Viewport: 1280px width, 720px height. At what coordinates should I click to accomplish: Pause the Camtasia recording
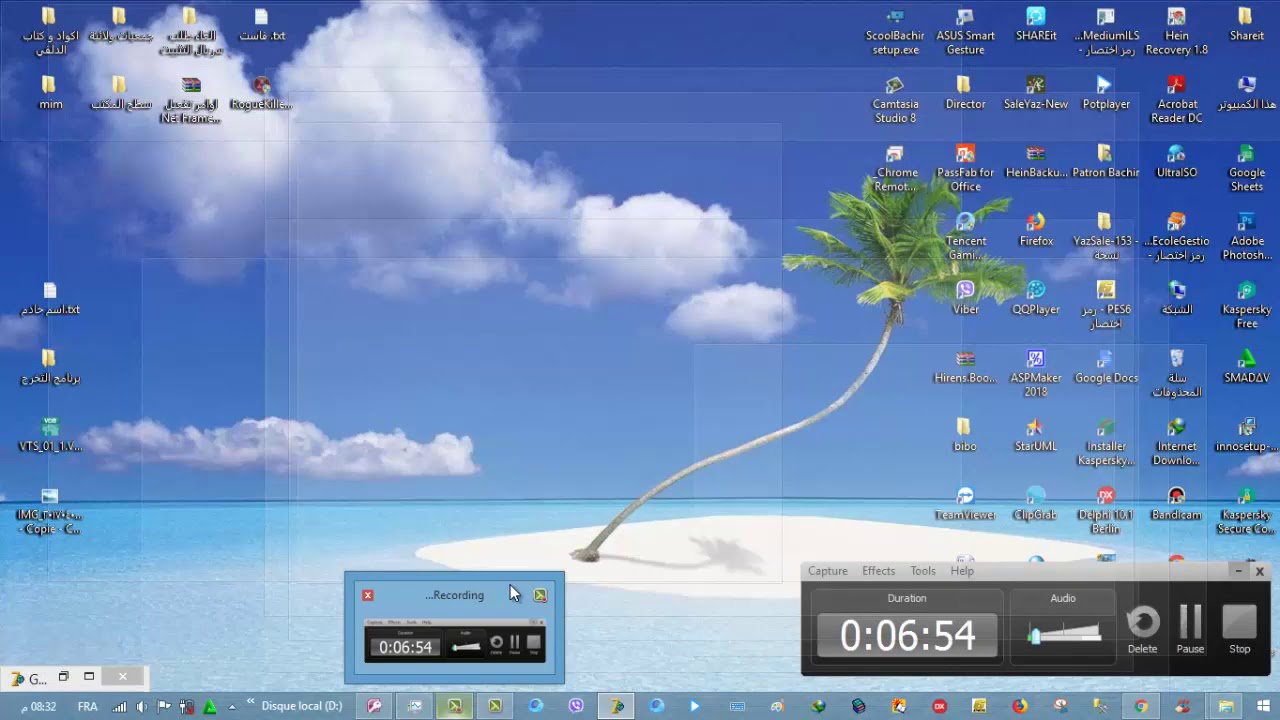click(1190, 630)
